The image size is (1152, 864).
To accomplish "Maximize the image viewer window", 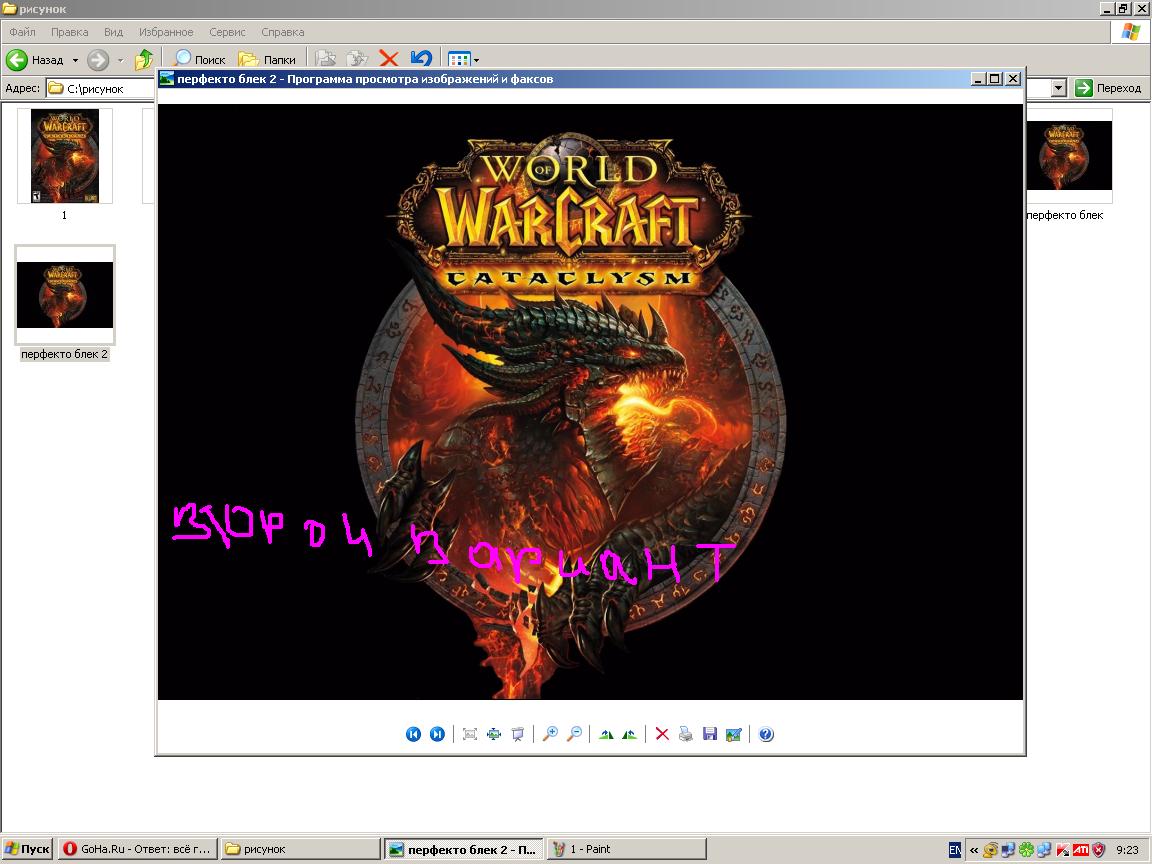I will coord(995,79).
